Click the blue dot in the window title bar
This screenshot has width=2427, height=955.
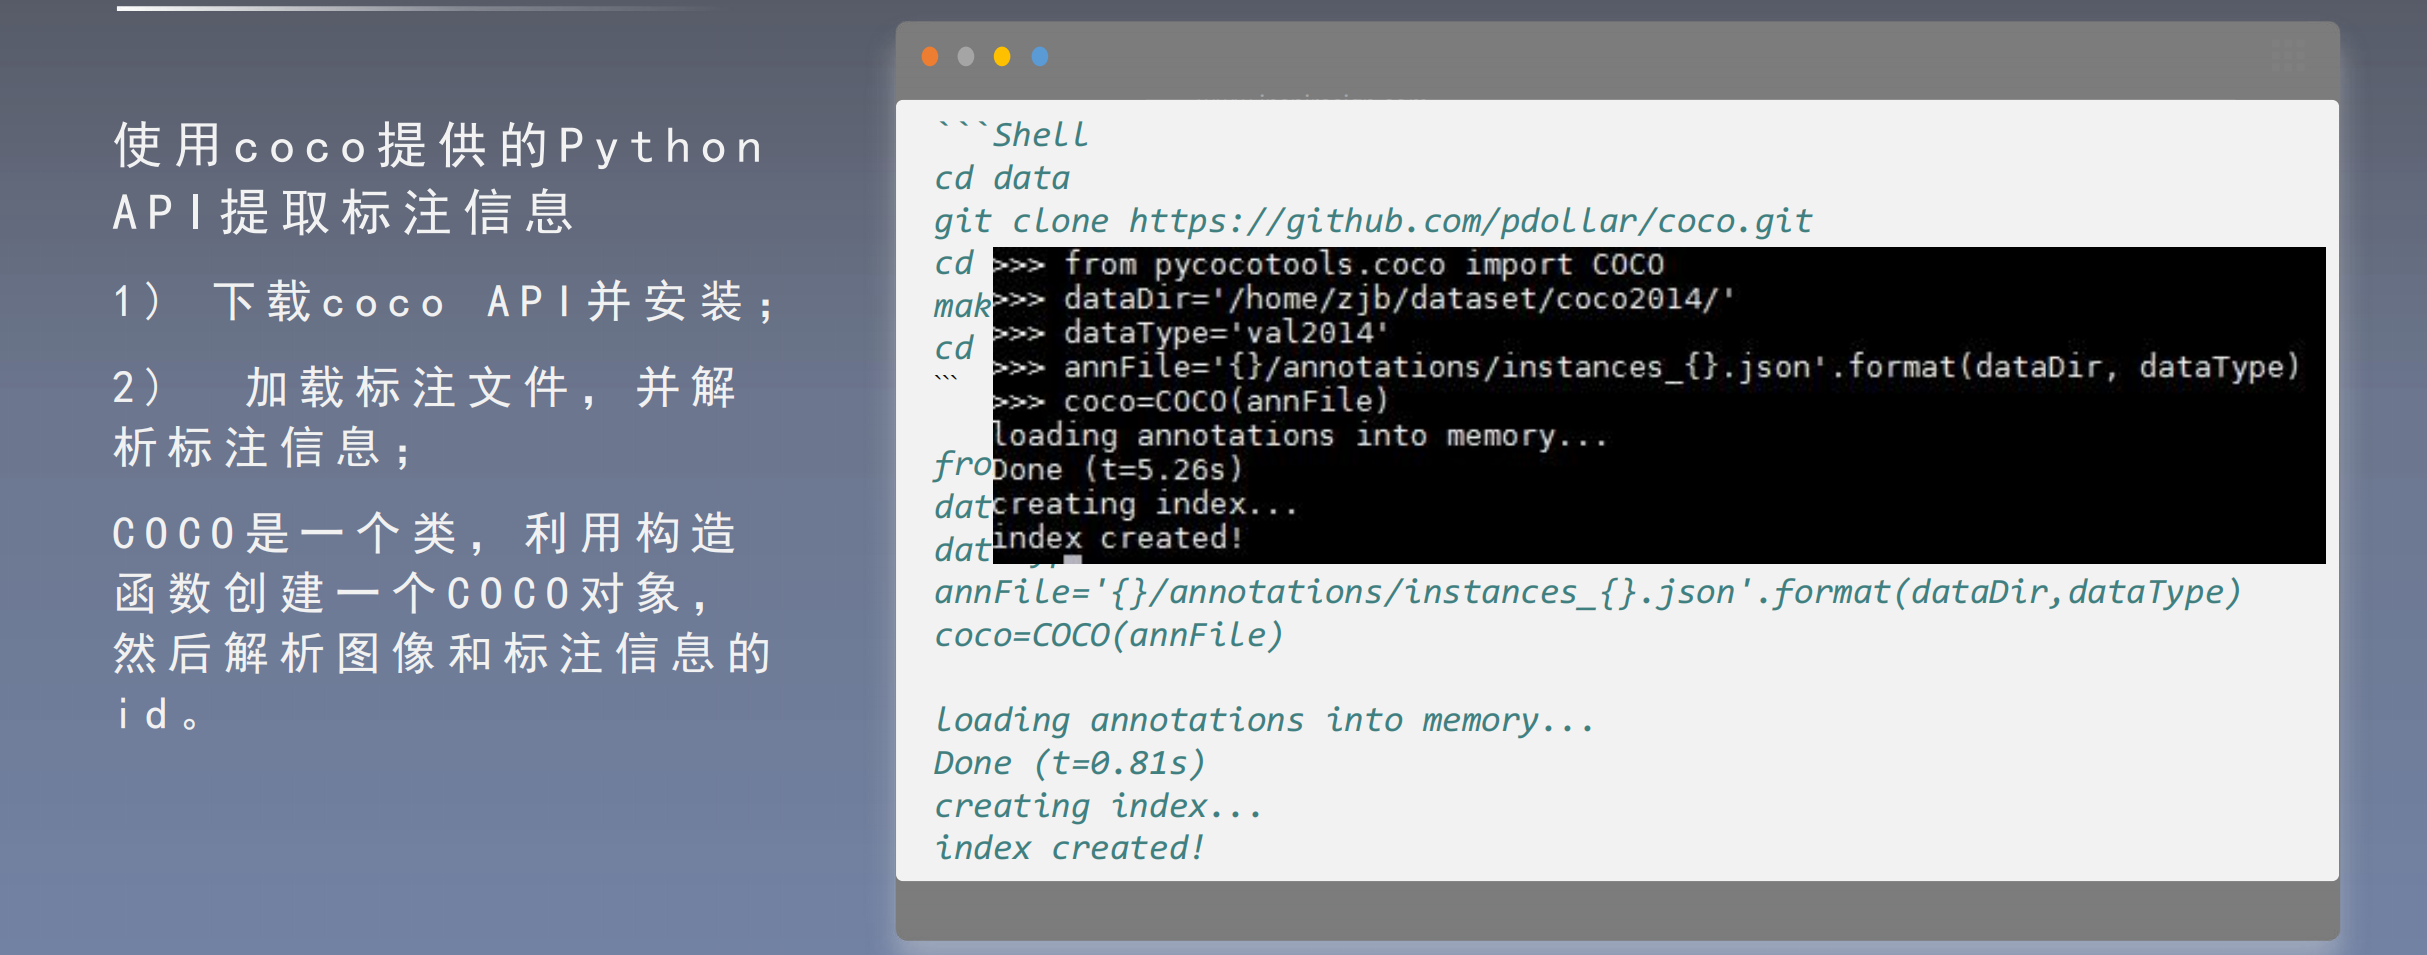point(1040,57)
